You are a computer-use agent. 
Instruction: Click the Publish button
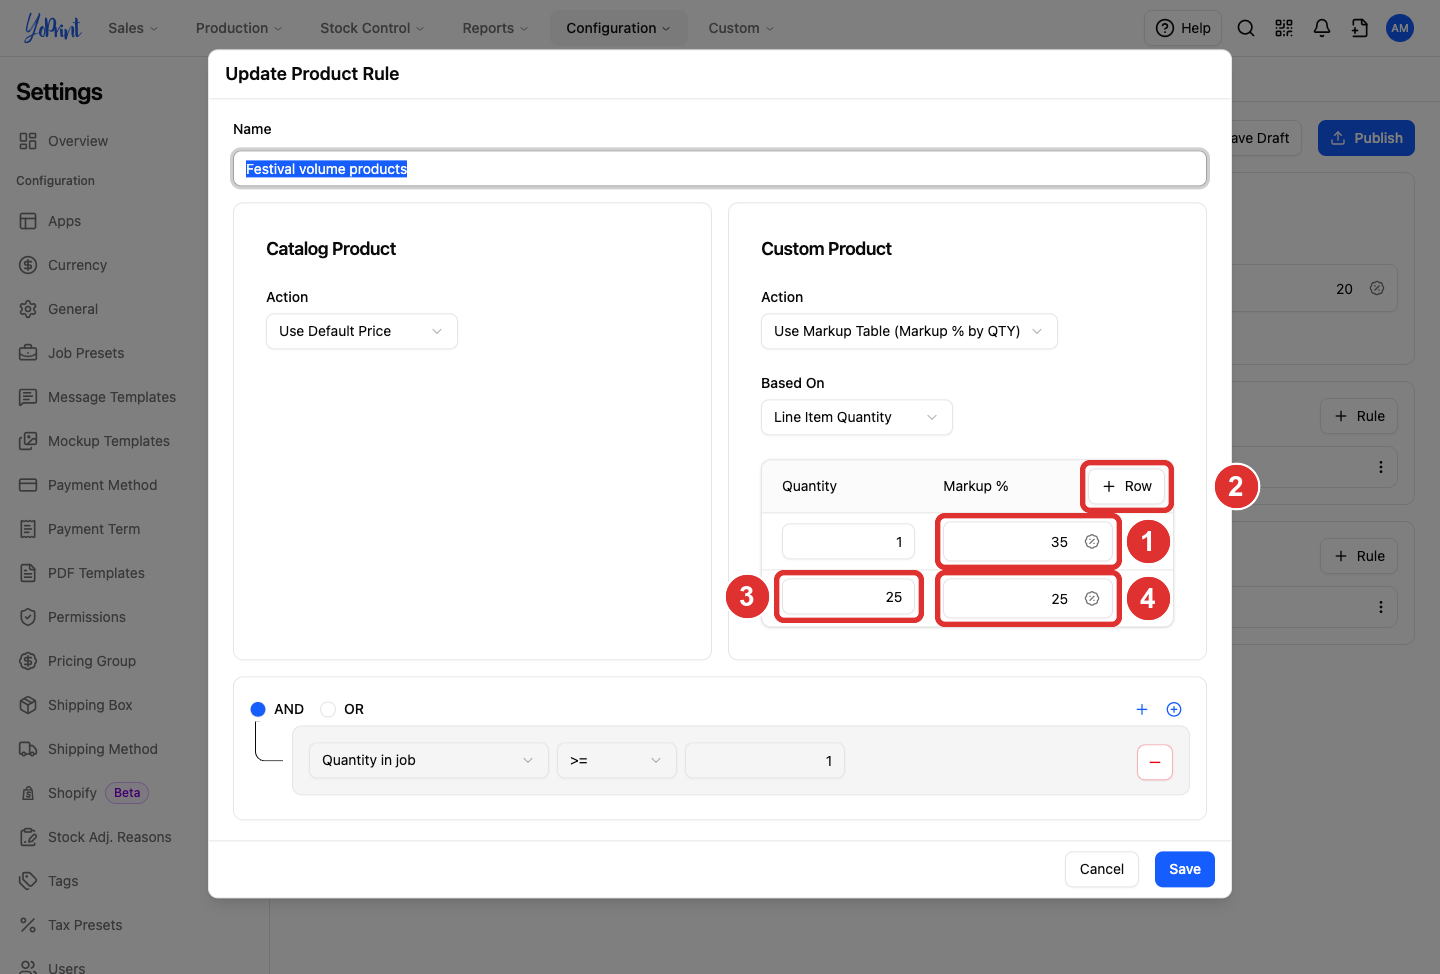click(x=1366, y=138)
